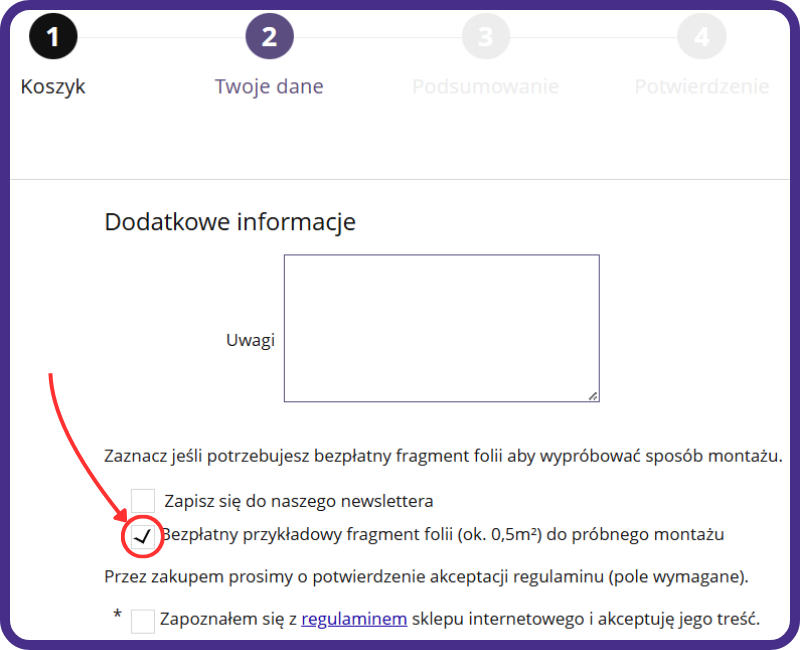
Task: Click the Dodatkowe informacje heading
Action: (230, 221)
